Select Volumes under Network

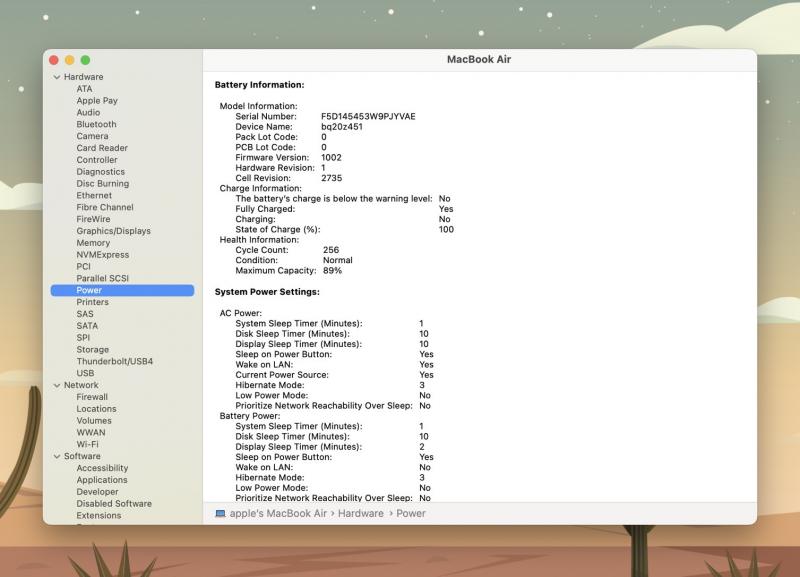(94, 420)
